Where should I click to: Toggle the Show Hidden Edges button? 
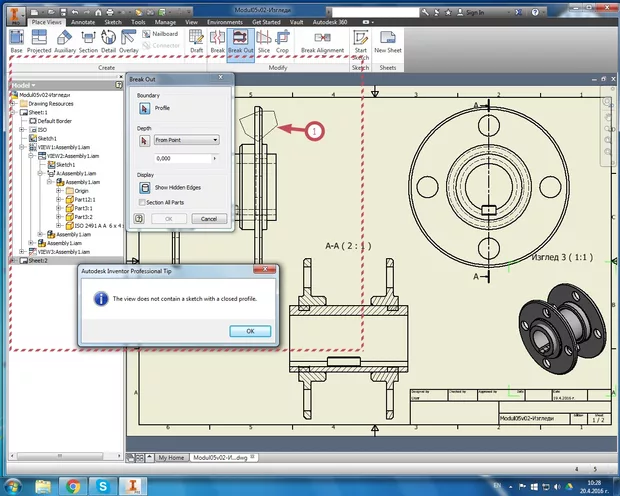144,187
